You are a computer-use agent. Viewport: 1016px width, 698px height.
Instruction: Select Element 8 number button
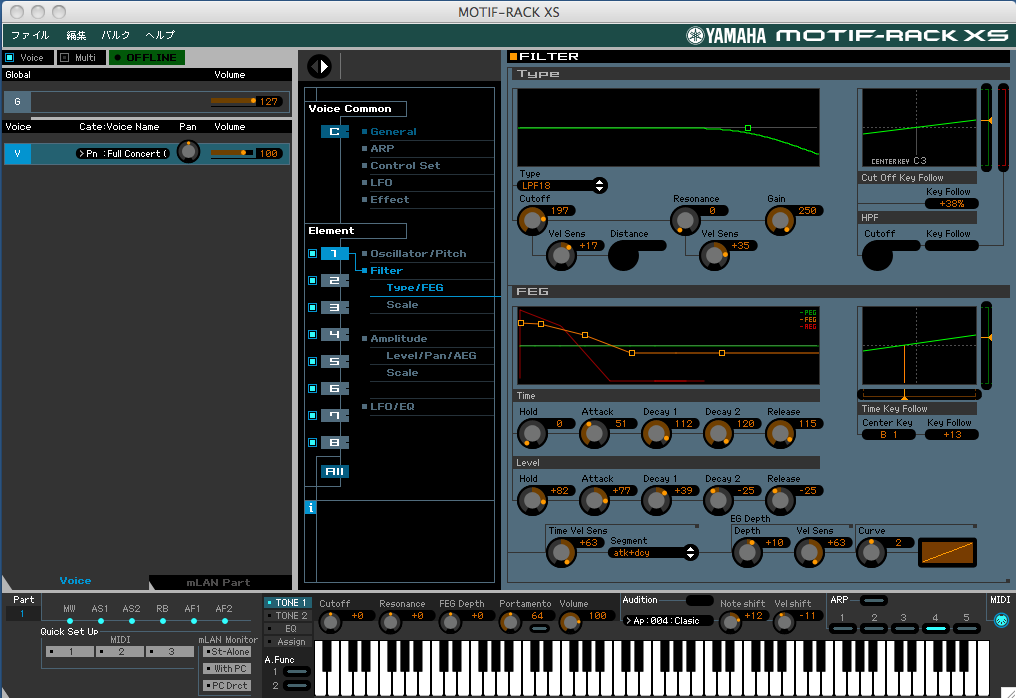pos(334,443)
